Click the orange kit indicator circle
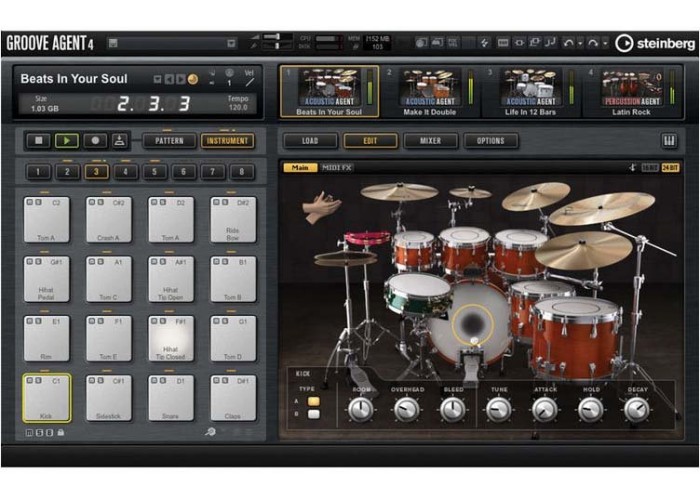 click(193, 79)
